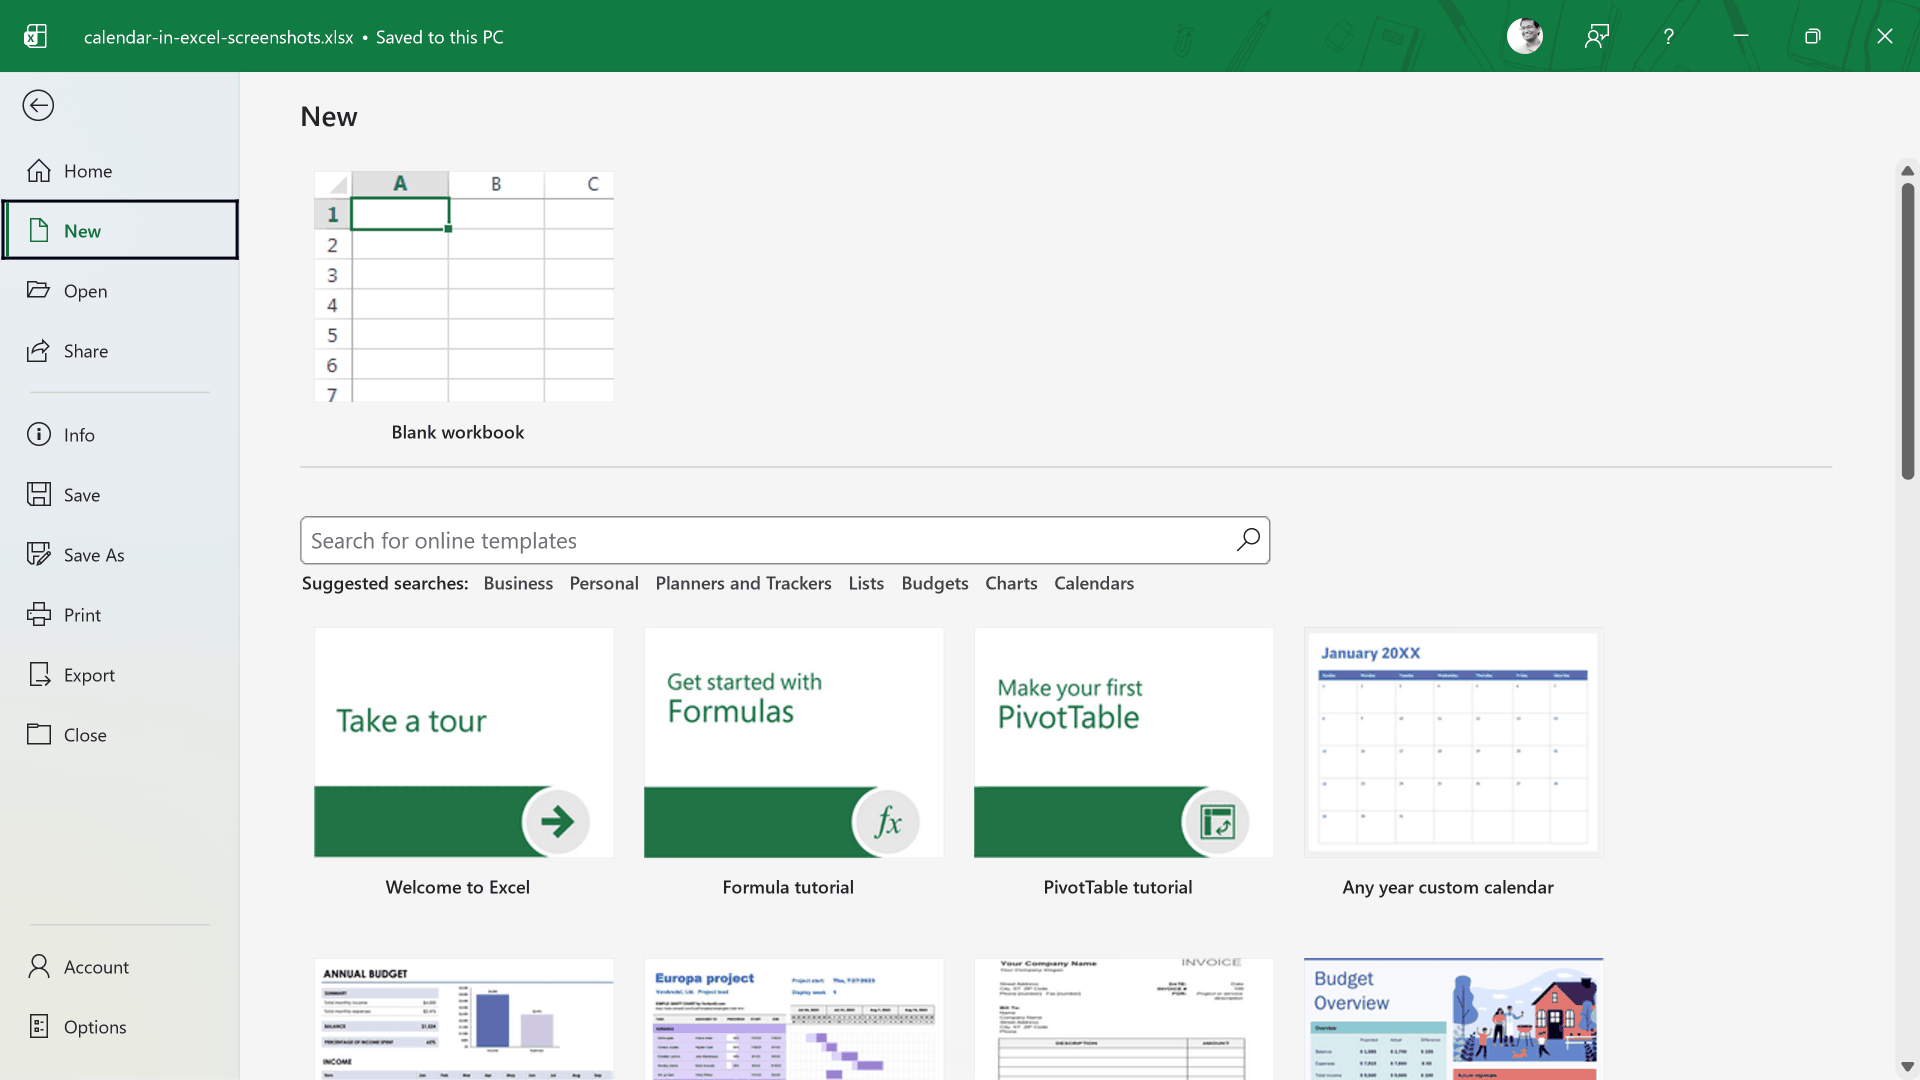The height and width of the screenshot is (1080, 1920).
Task: Click the Info circle icon
Action: (38, 434)
